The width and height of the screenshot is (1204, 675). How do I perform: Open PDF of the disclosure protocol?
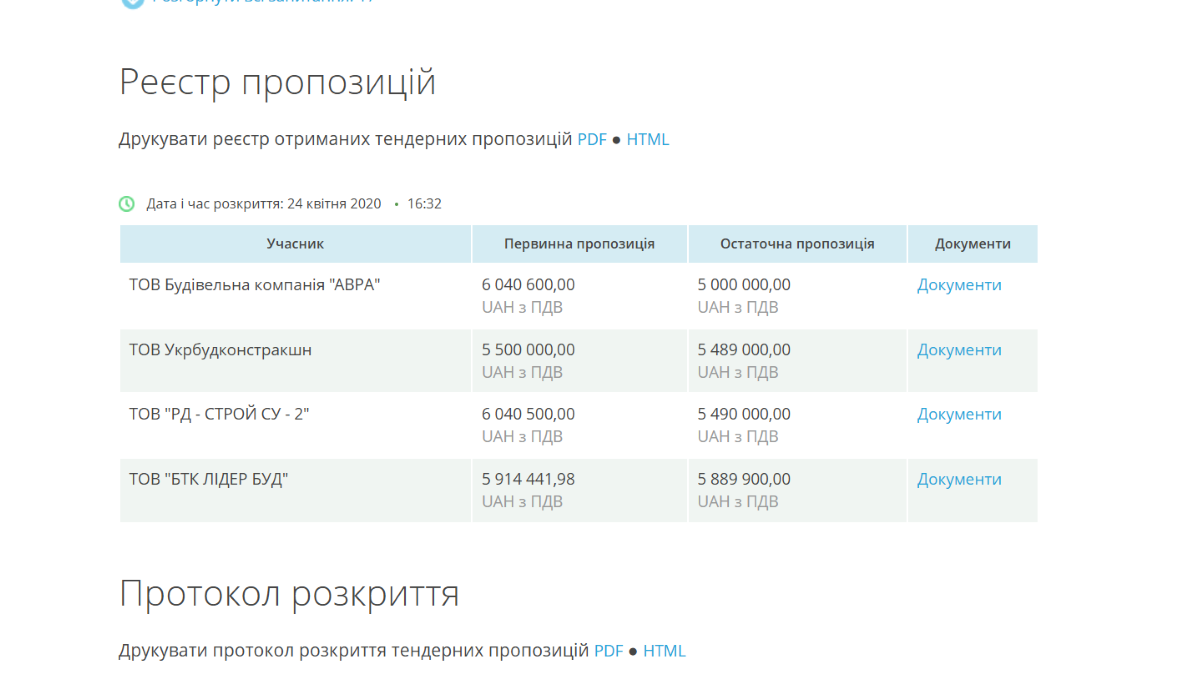[x=608, y=651]
